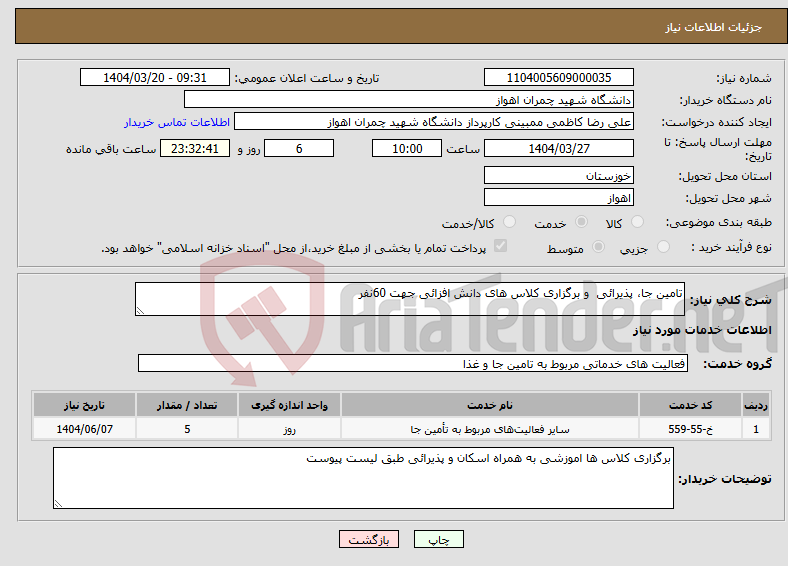Click the resize handle of توضیحات خریدار textarea
This screenshot has width=788, height=566.
coord(58,504)
